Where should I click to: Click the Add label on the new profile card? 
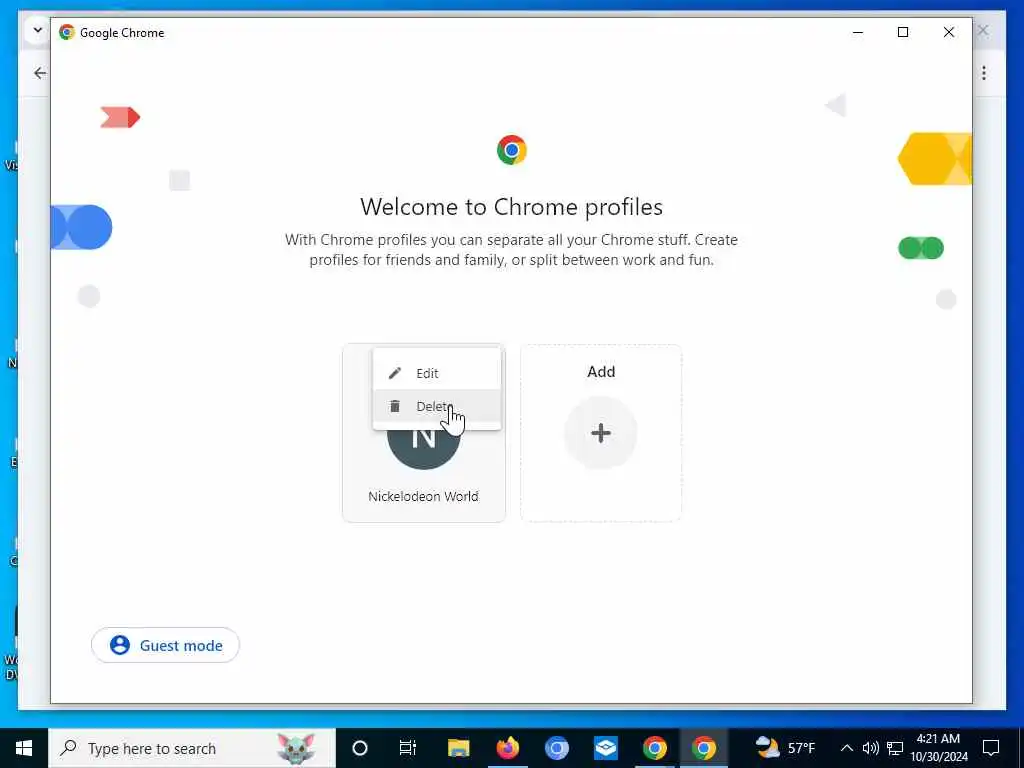pyautogui.click(x=601, y=372)
